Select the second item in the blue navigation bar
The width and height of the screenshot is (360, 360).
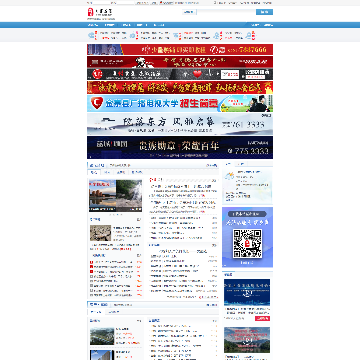tap(109, 25)
